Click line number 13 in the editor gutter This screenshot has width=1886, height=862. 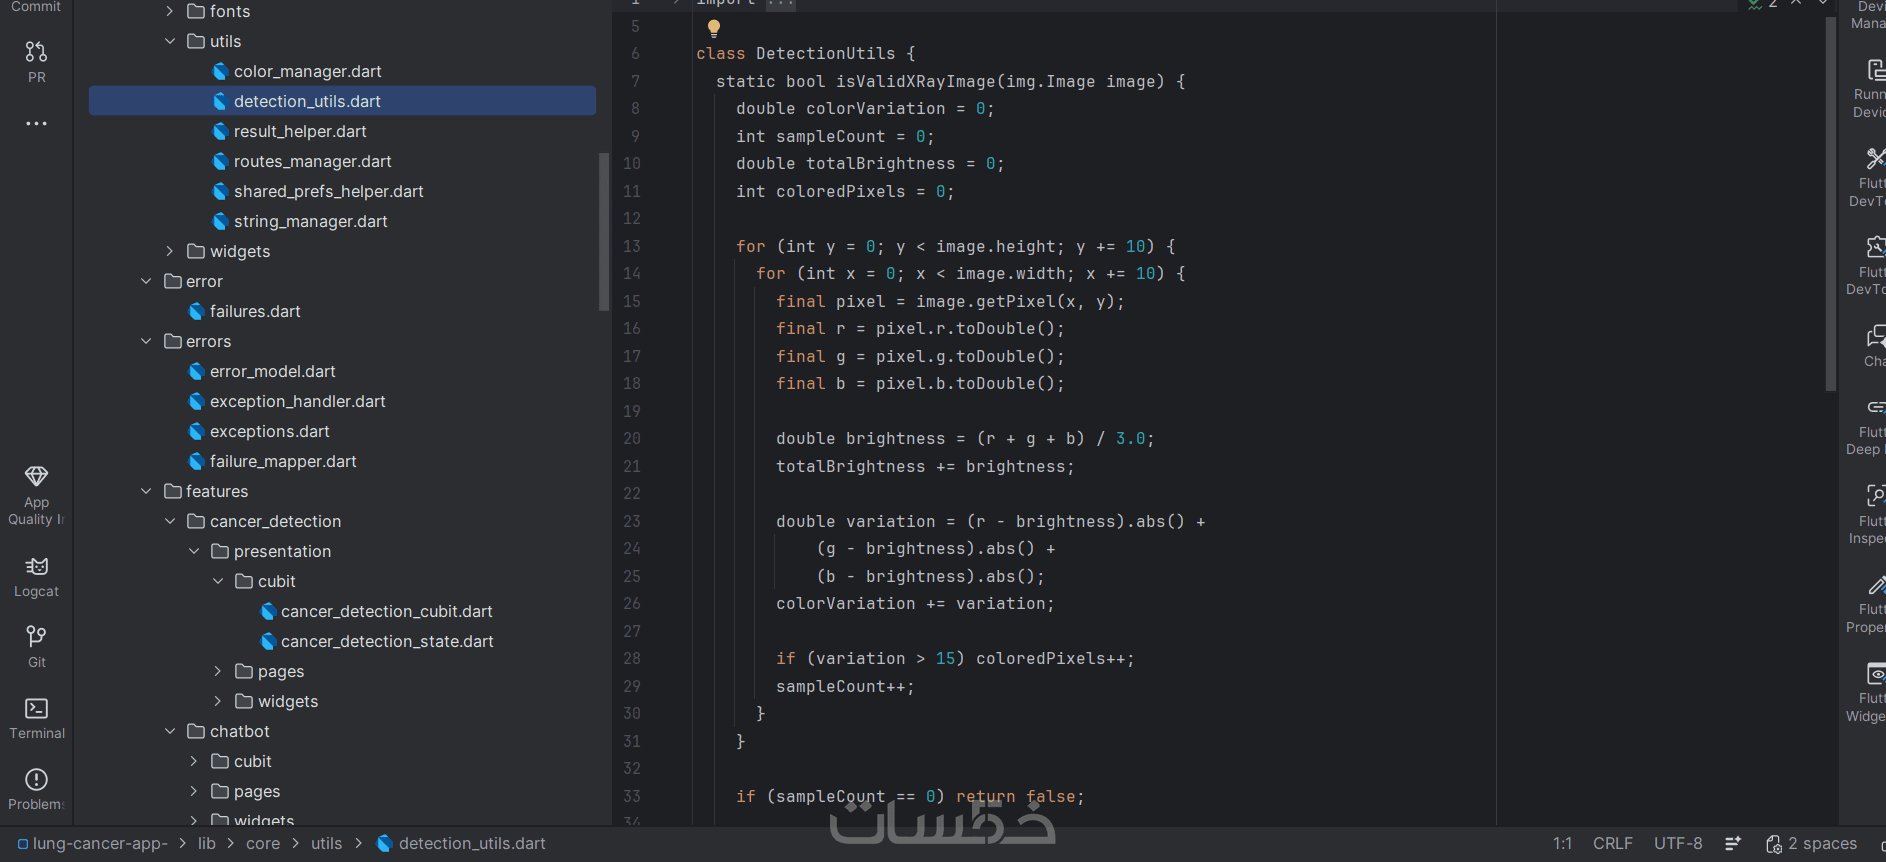coord(632,246)
